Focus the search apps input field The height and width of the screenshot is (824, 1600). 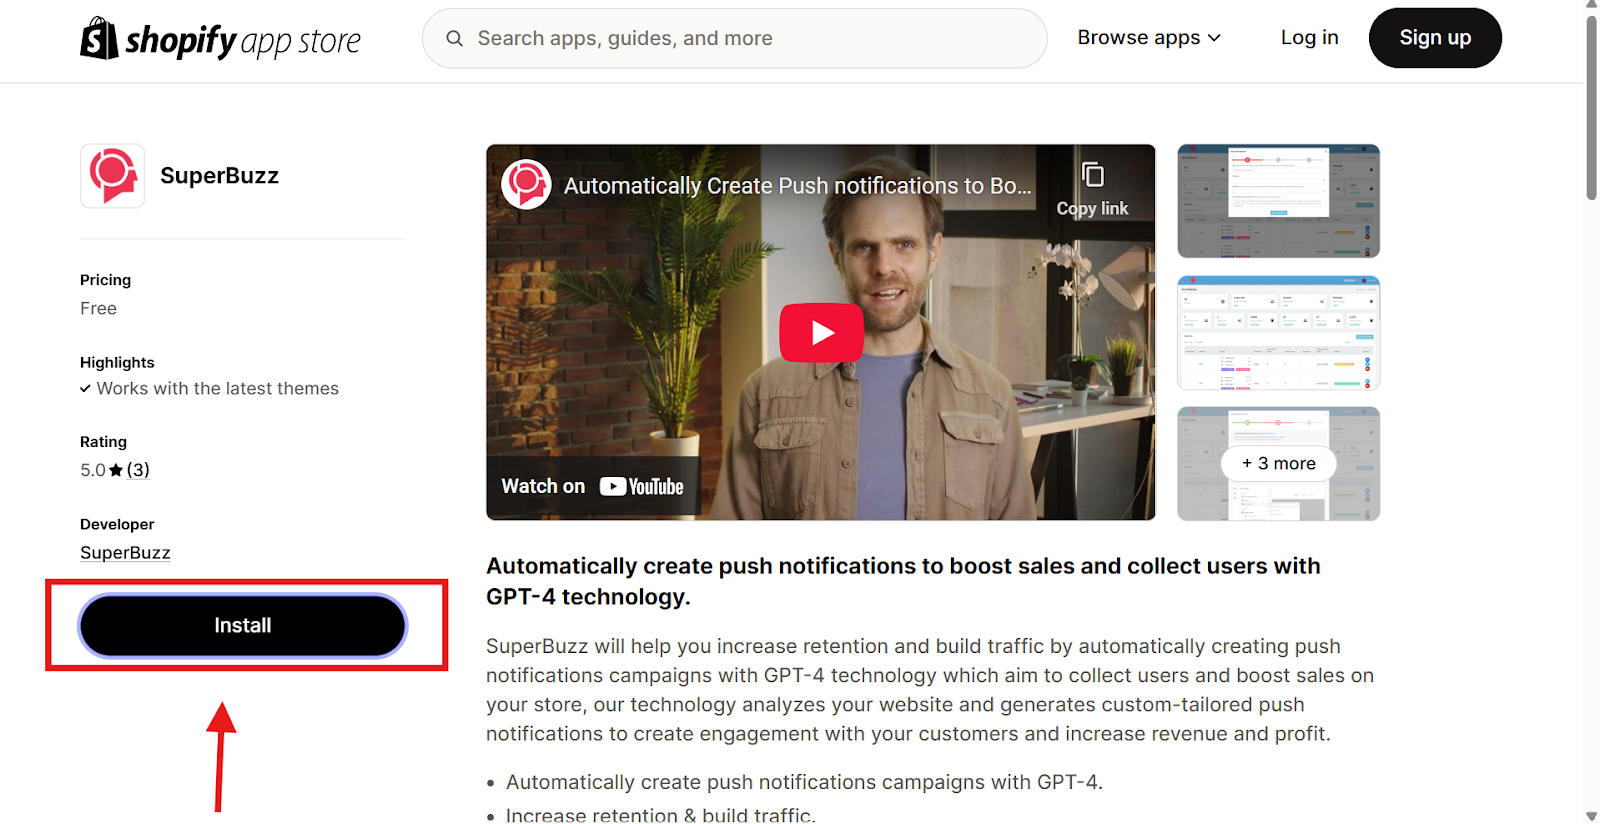tap(734, 38)
